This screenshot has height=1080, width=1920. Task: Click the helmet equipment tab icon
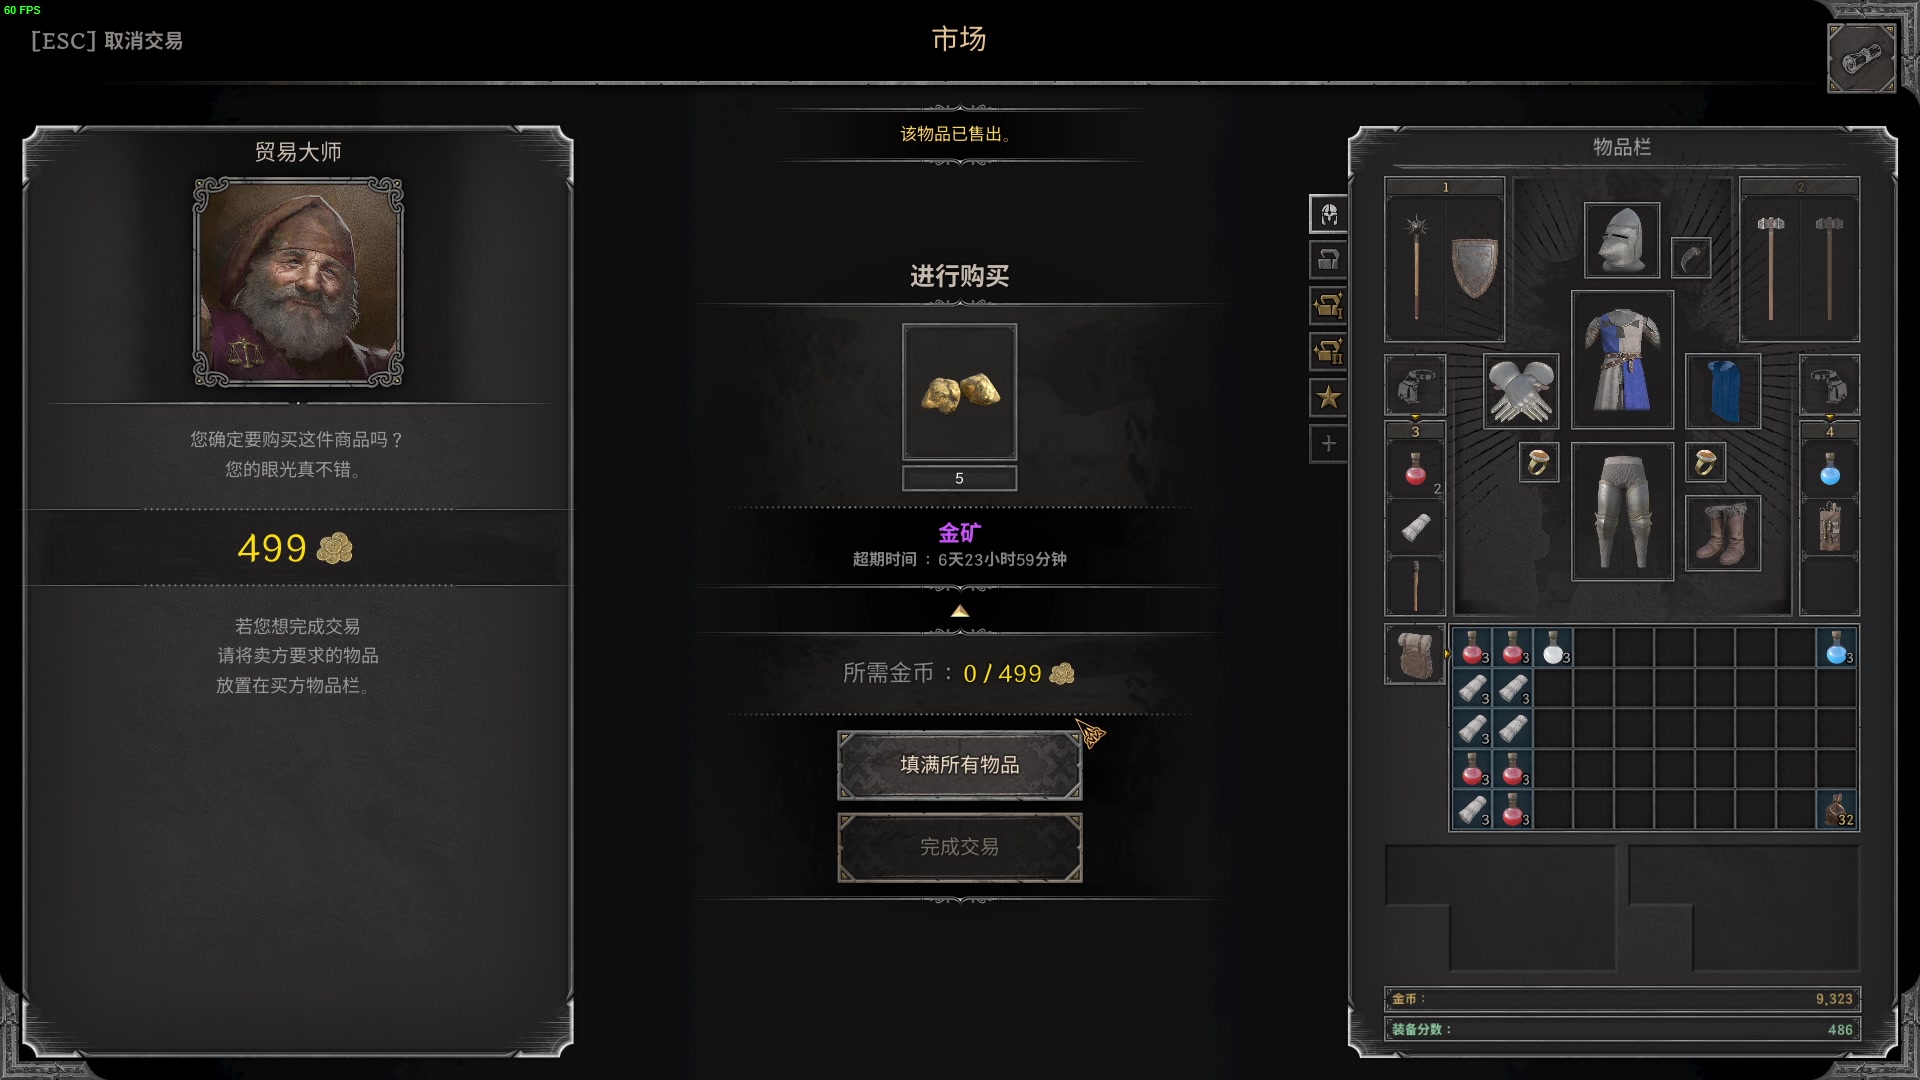(1328, 214)
